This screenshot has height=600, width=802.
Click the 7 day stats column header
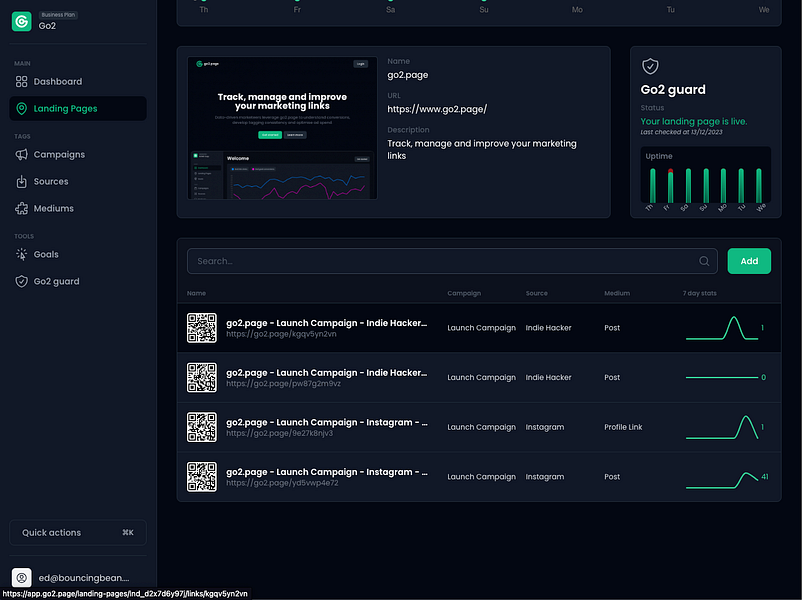pos(699,293)
